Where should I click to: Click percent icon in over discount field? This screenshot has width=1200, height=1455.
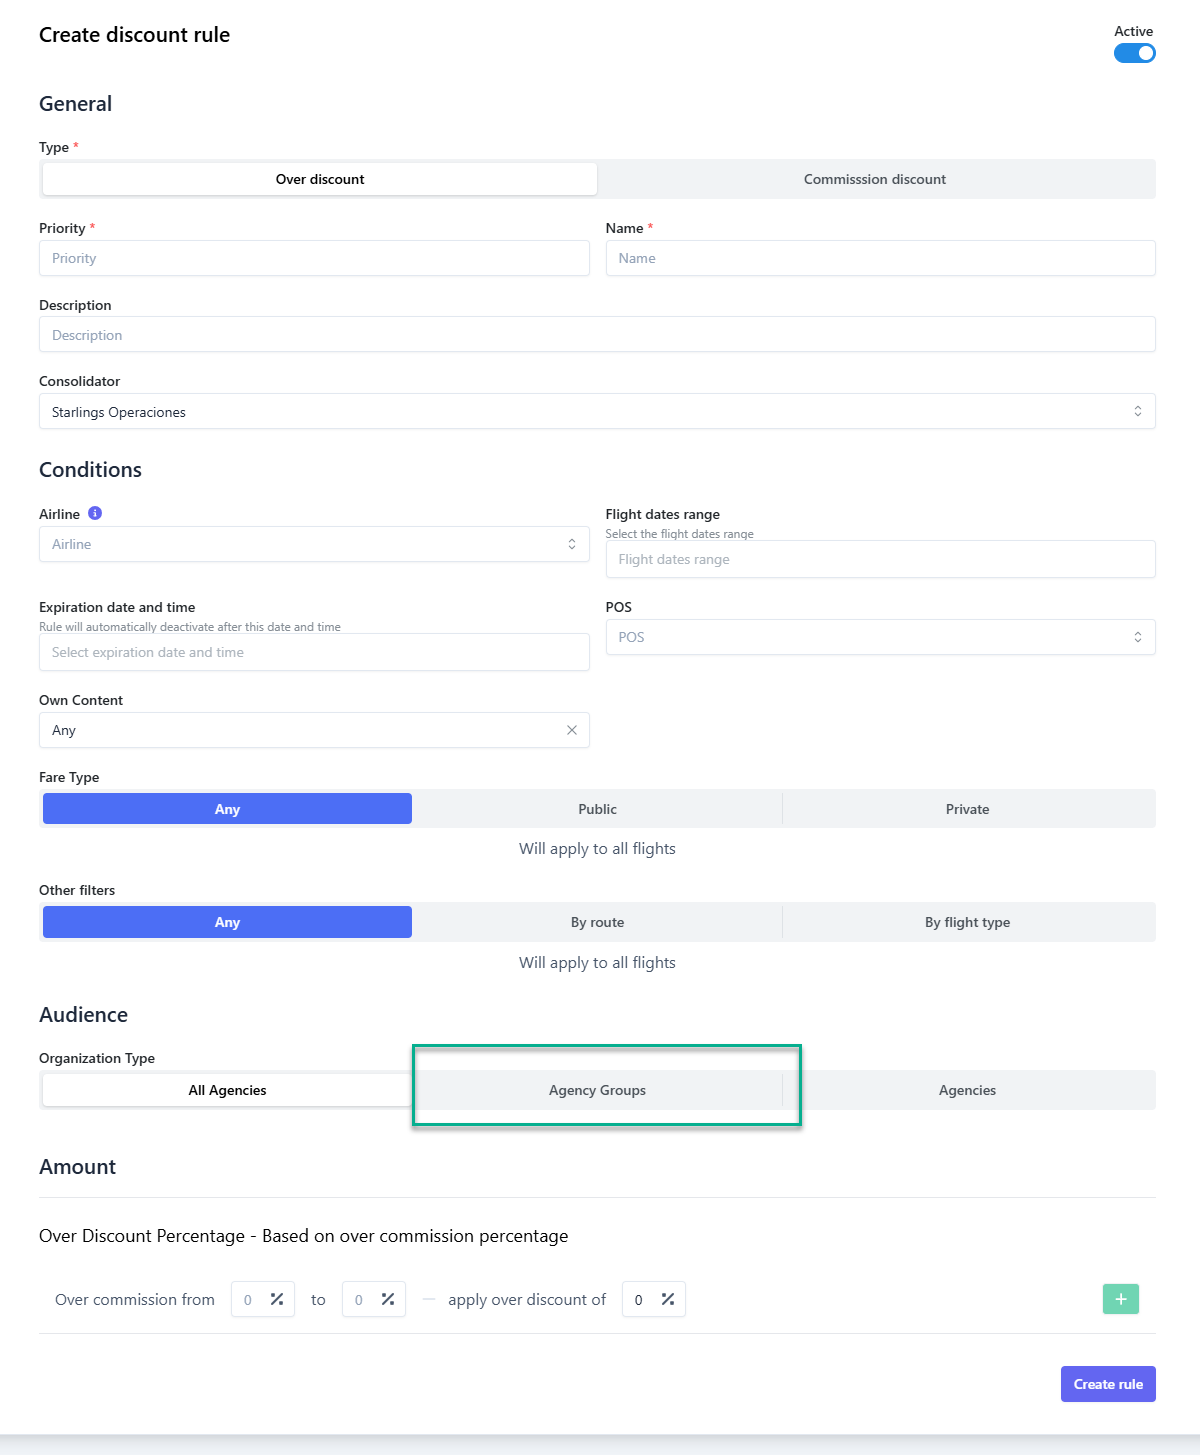tap(668, 1299)
